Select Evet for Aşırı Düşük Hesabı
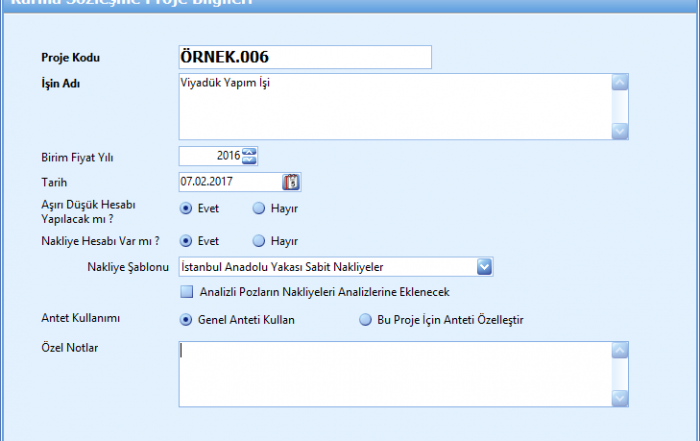The height and width of the screenshot is (441, 700). tap(186, 209)
